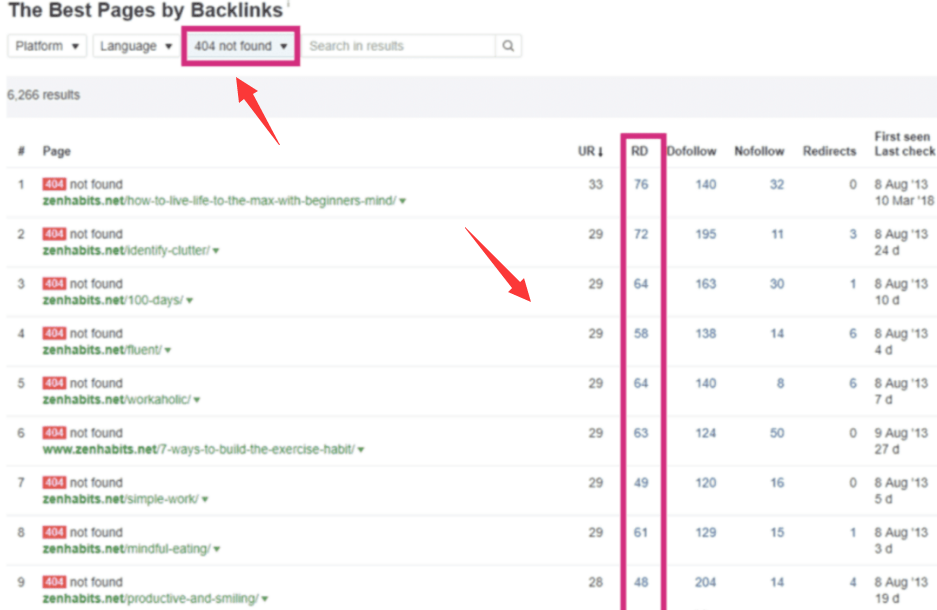The image size is (937, 610).
Task: Open Redirects count 4 for productive-and-smiling
Action: tap(853, 582)
